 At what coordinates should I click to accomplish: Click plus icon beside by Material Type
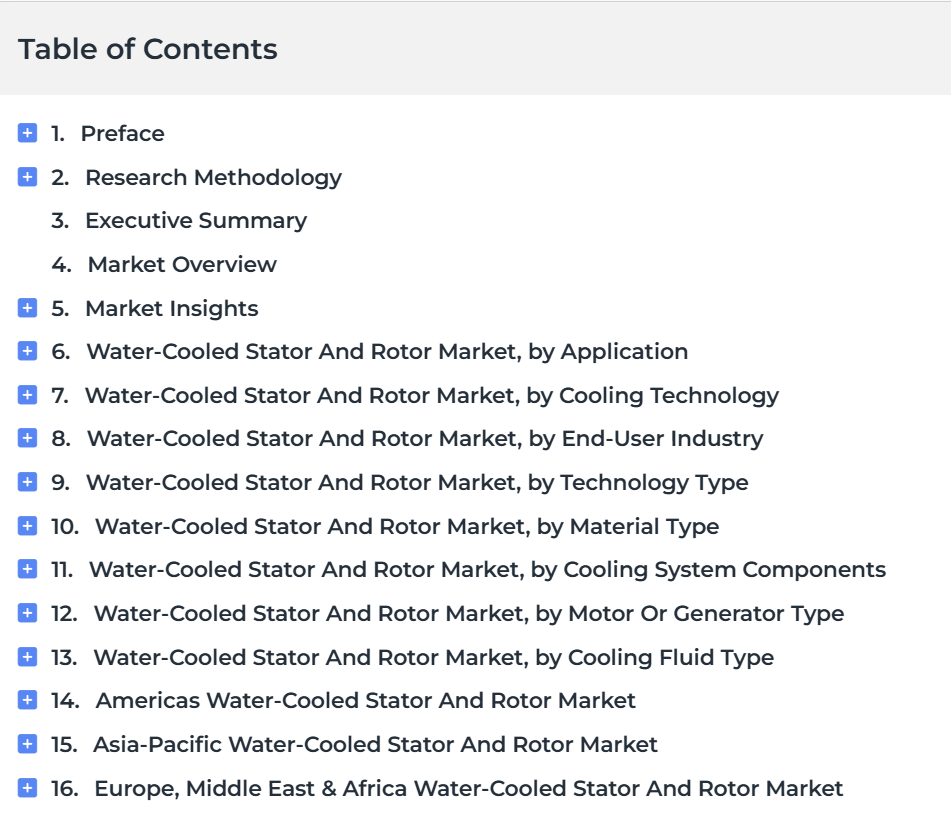point(27,526)
